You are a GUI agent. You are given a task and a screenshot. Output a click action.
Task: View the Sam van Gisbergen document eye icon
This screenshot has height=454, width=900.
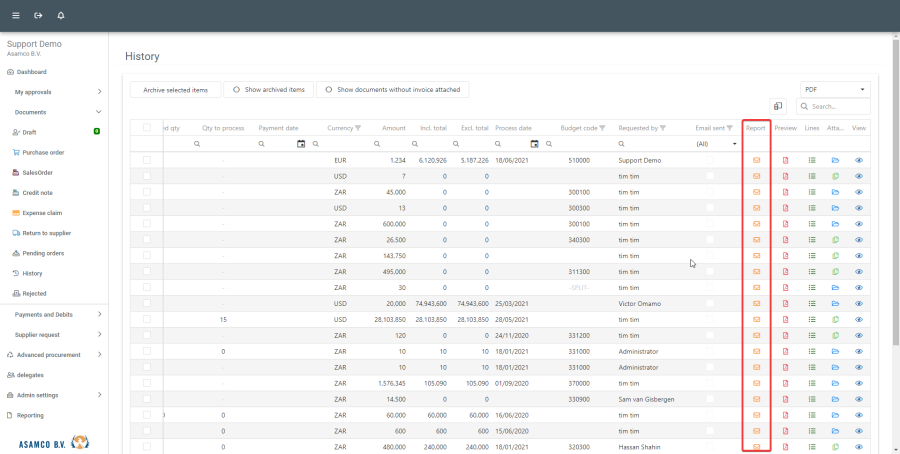coord(859,399)
